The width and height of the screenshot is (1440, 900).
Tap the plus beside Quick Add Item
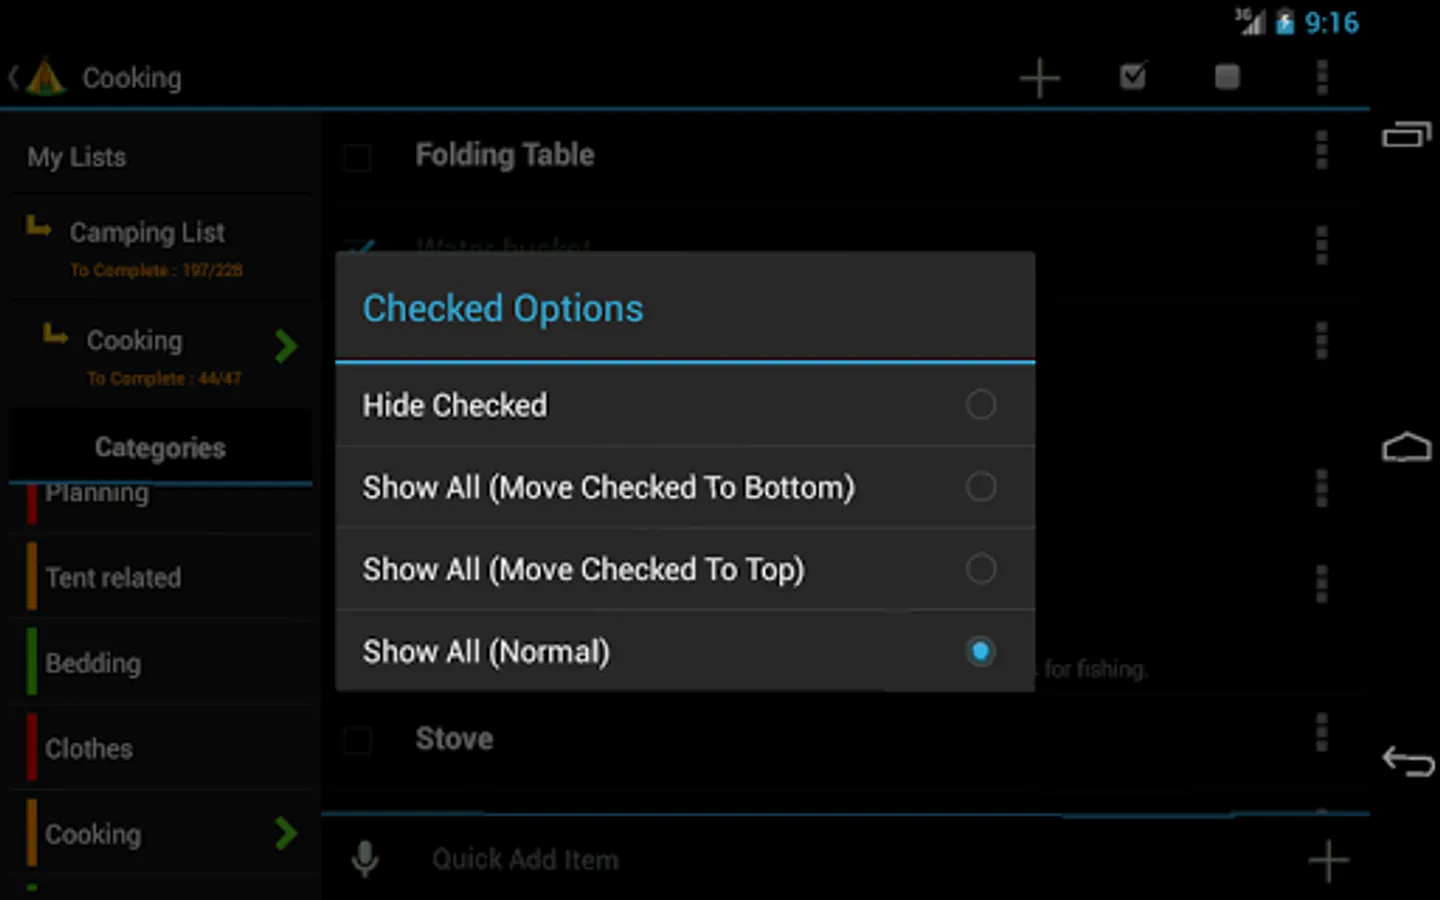coord(1328,860)
